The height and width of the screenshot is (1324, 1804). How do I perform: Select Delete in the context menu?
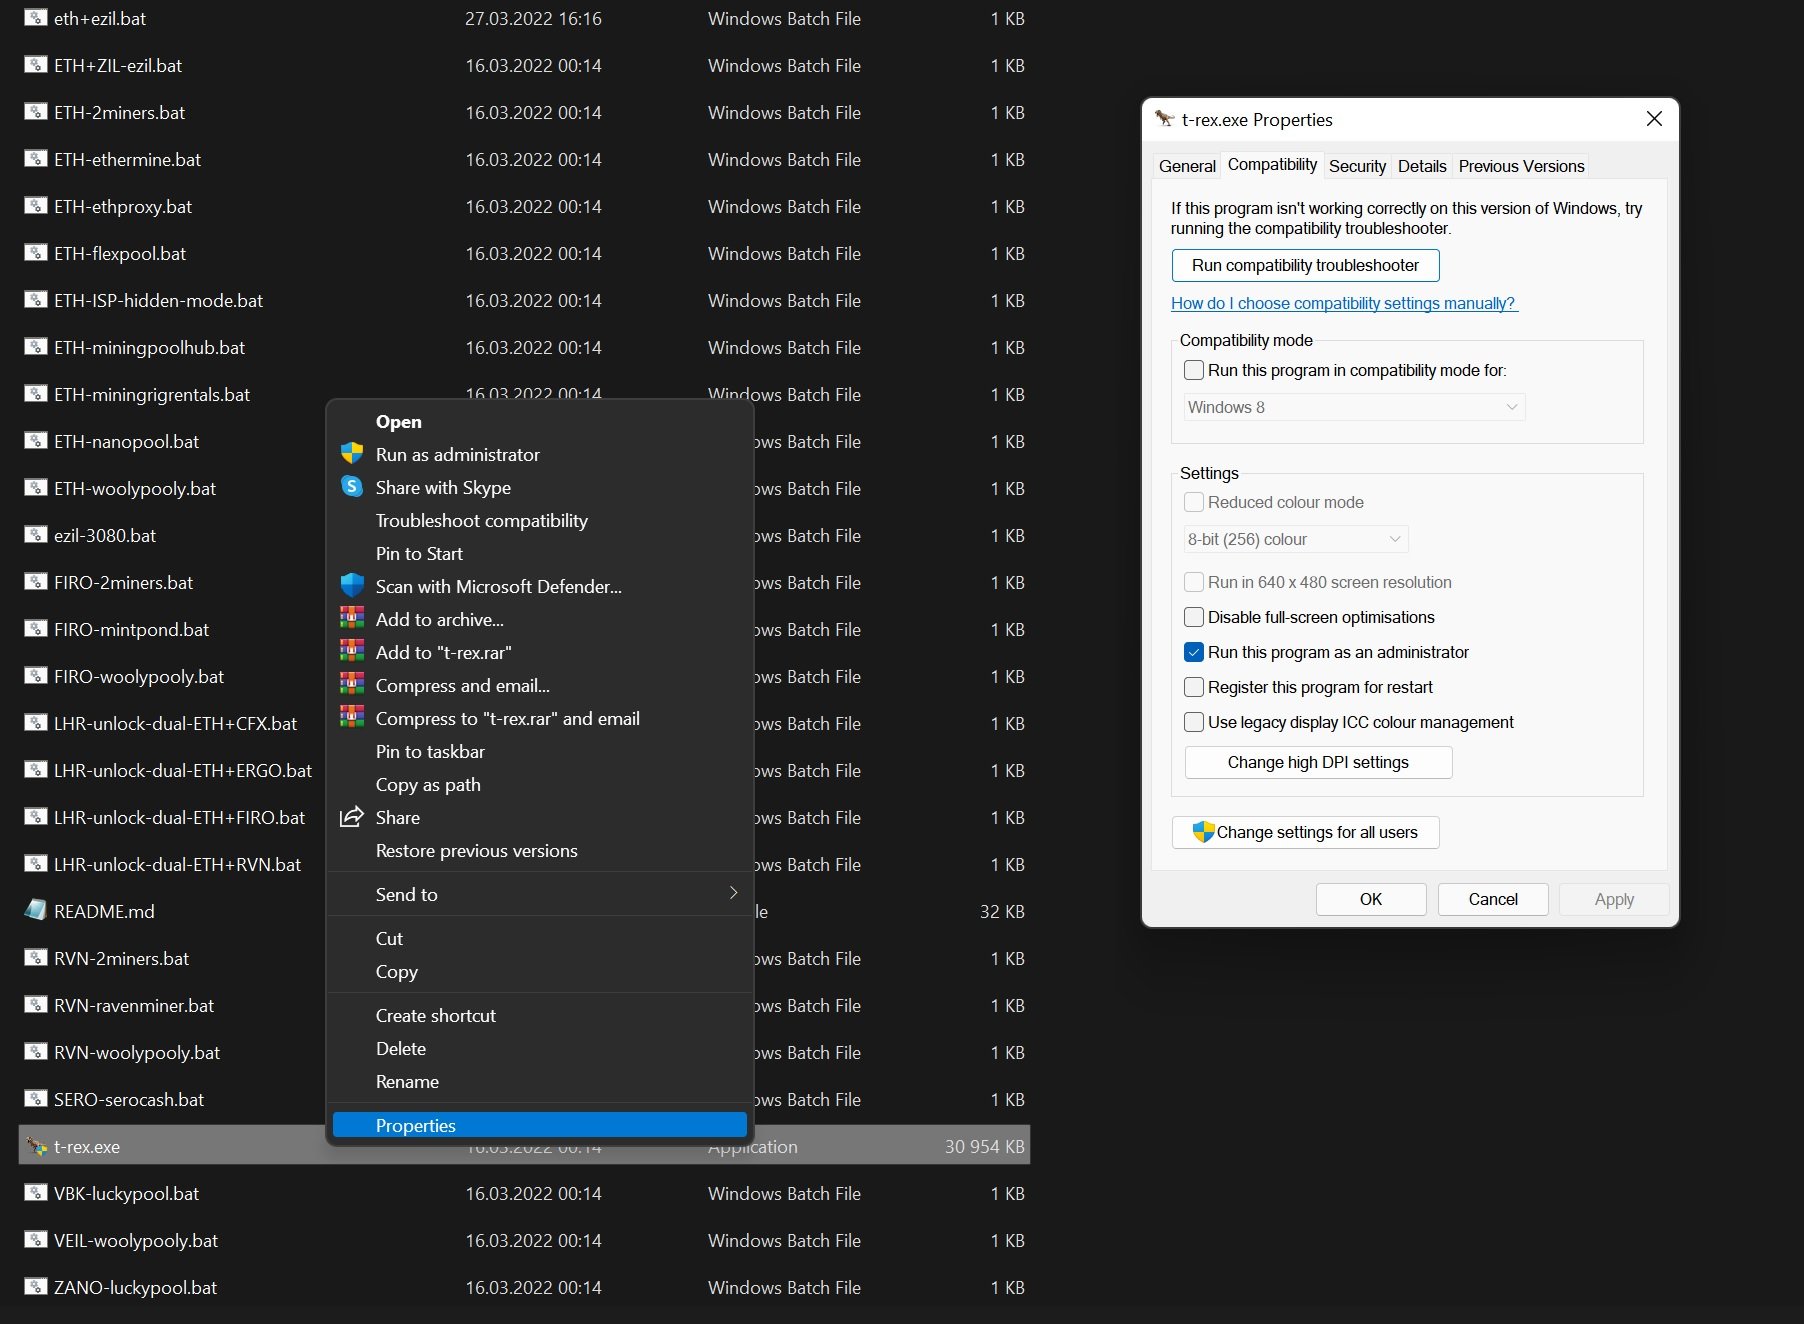tap(540, 1048)
